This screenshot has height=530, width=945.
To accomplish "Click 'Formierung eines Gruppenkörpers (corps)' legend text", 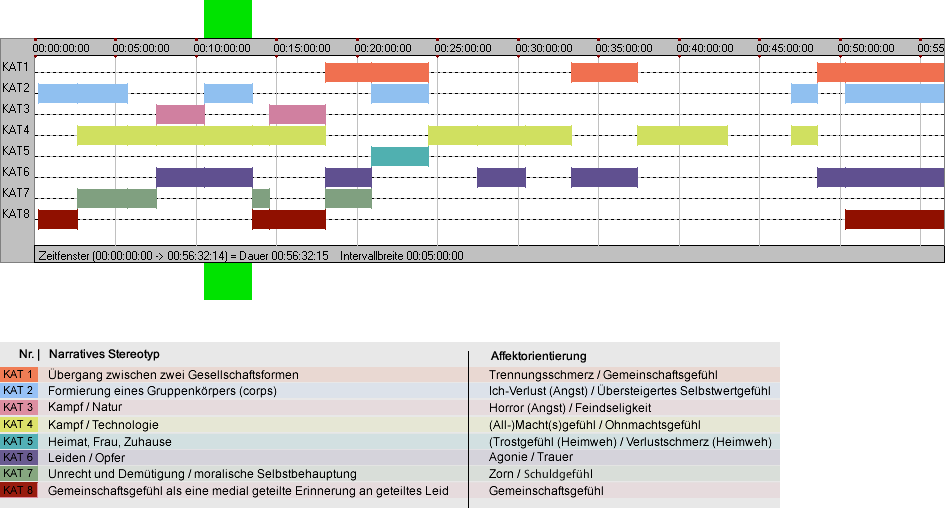I will pos(162,391).
